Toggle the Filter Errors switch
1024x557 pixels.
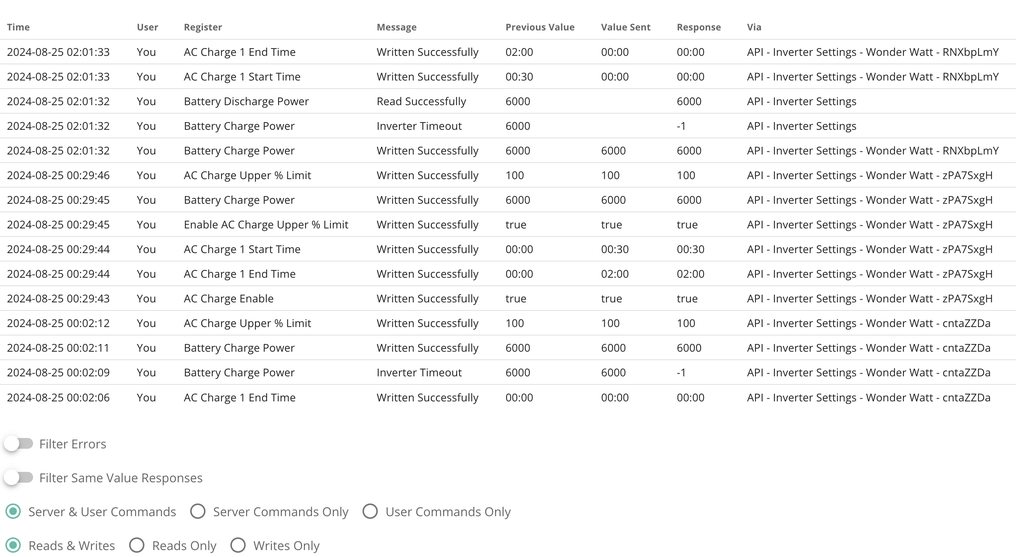point(19,444)
